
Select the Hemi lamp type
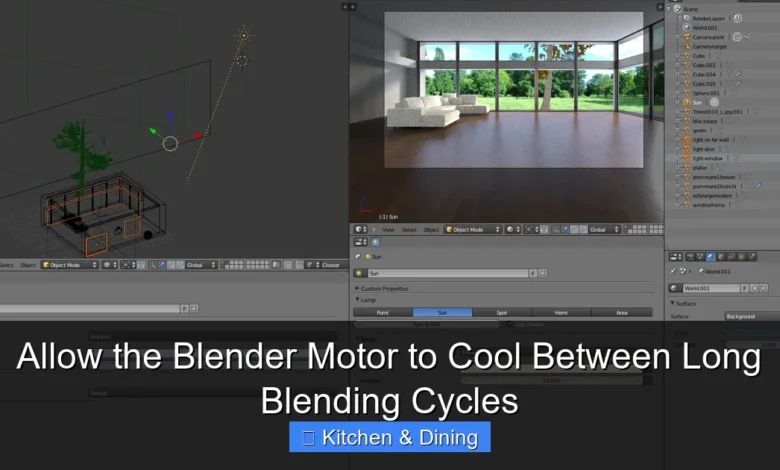pyautogui.click(x=561, y=312)
